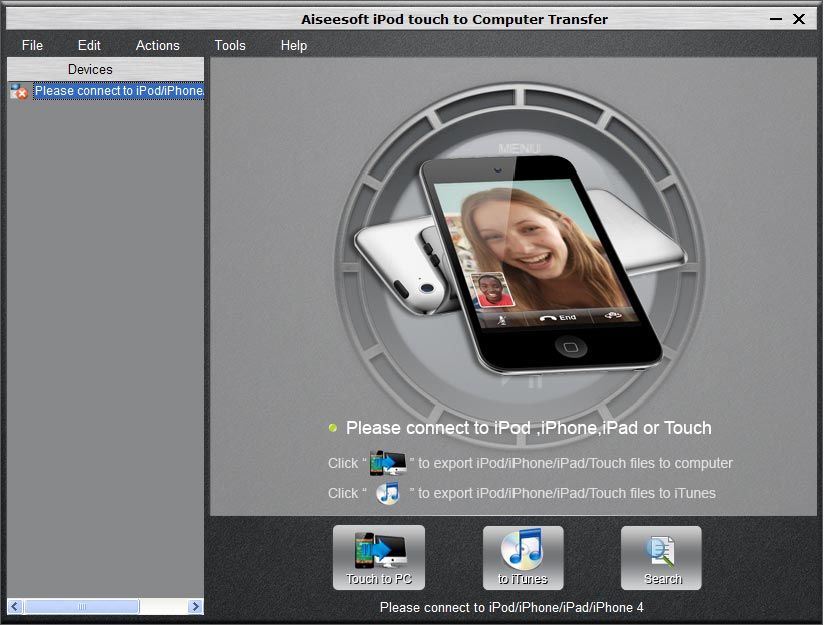Click the inline export-to-computer icon in instructions
The width and height of the screenshot is (824, 625).
pos(388,463)
